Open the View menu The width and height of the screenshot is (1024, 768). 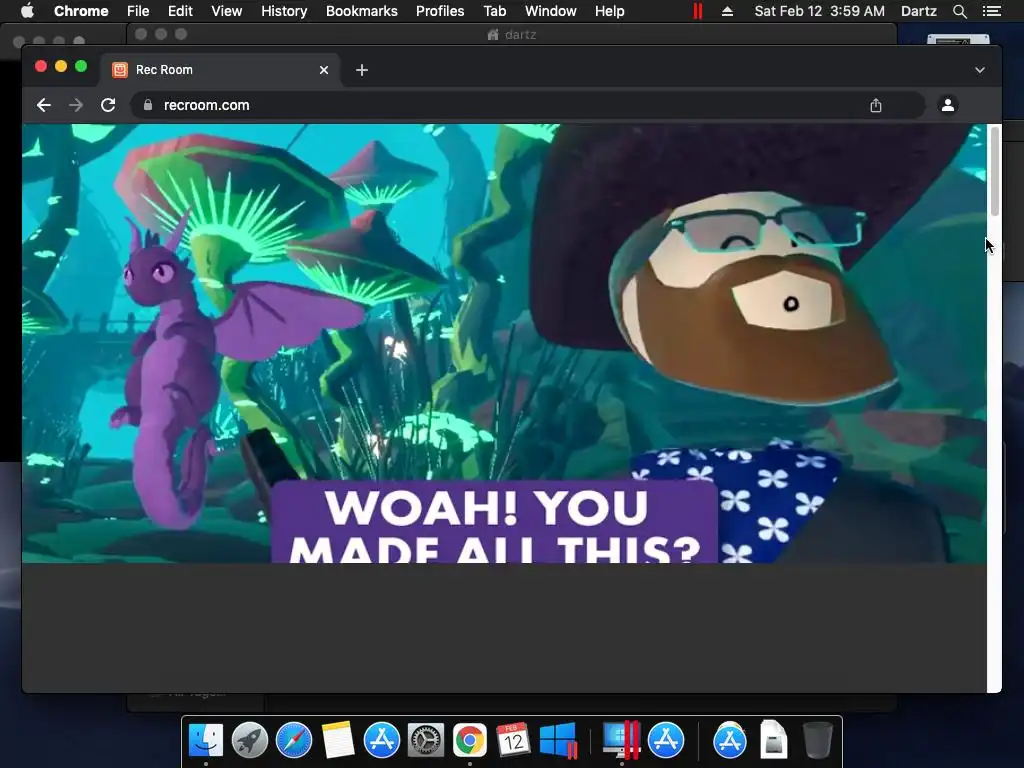pyautogui.click(x=227, y=11)
